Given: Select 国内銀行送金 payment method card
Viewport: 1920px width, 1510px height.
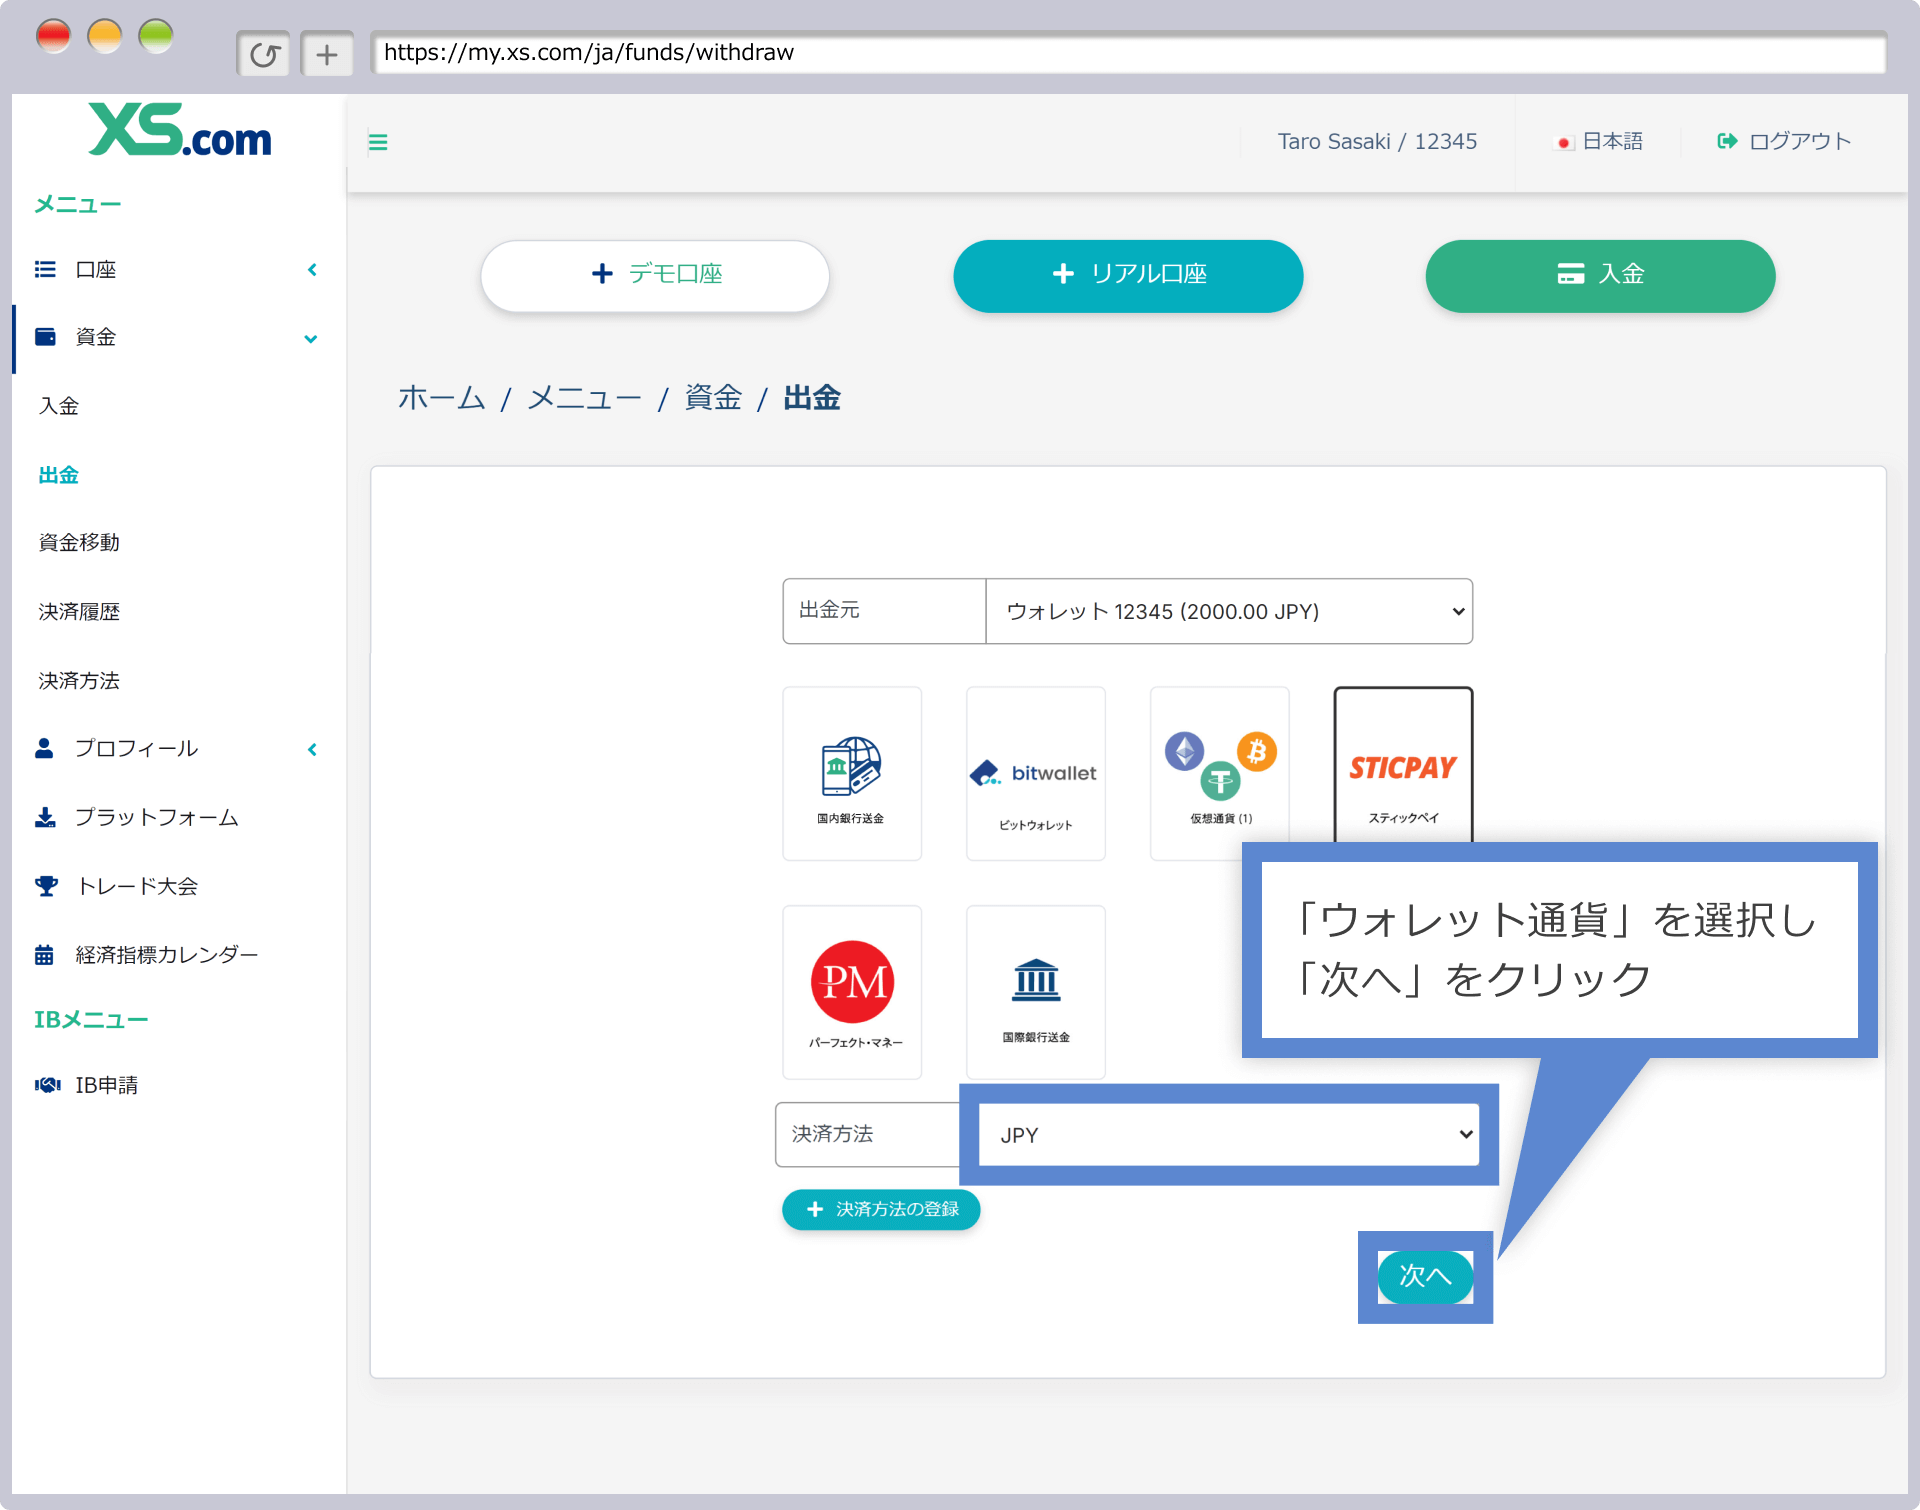Looking at the screenshot, I should pyautogui.click(x=852, y=773).
